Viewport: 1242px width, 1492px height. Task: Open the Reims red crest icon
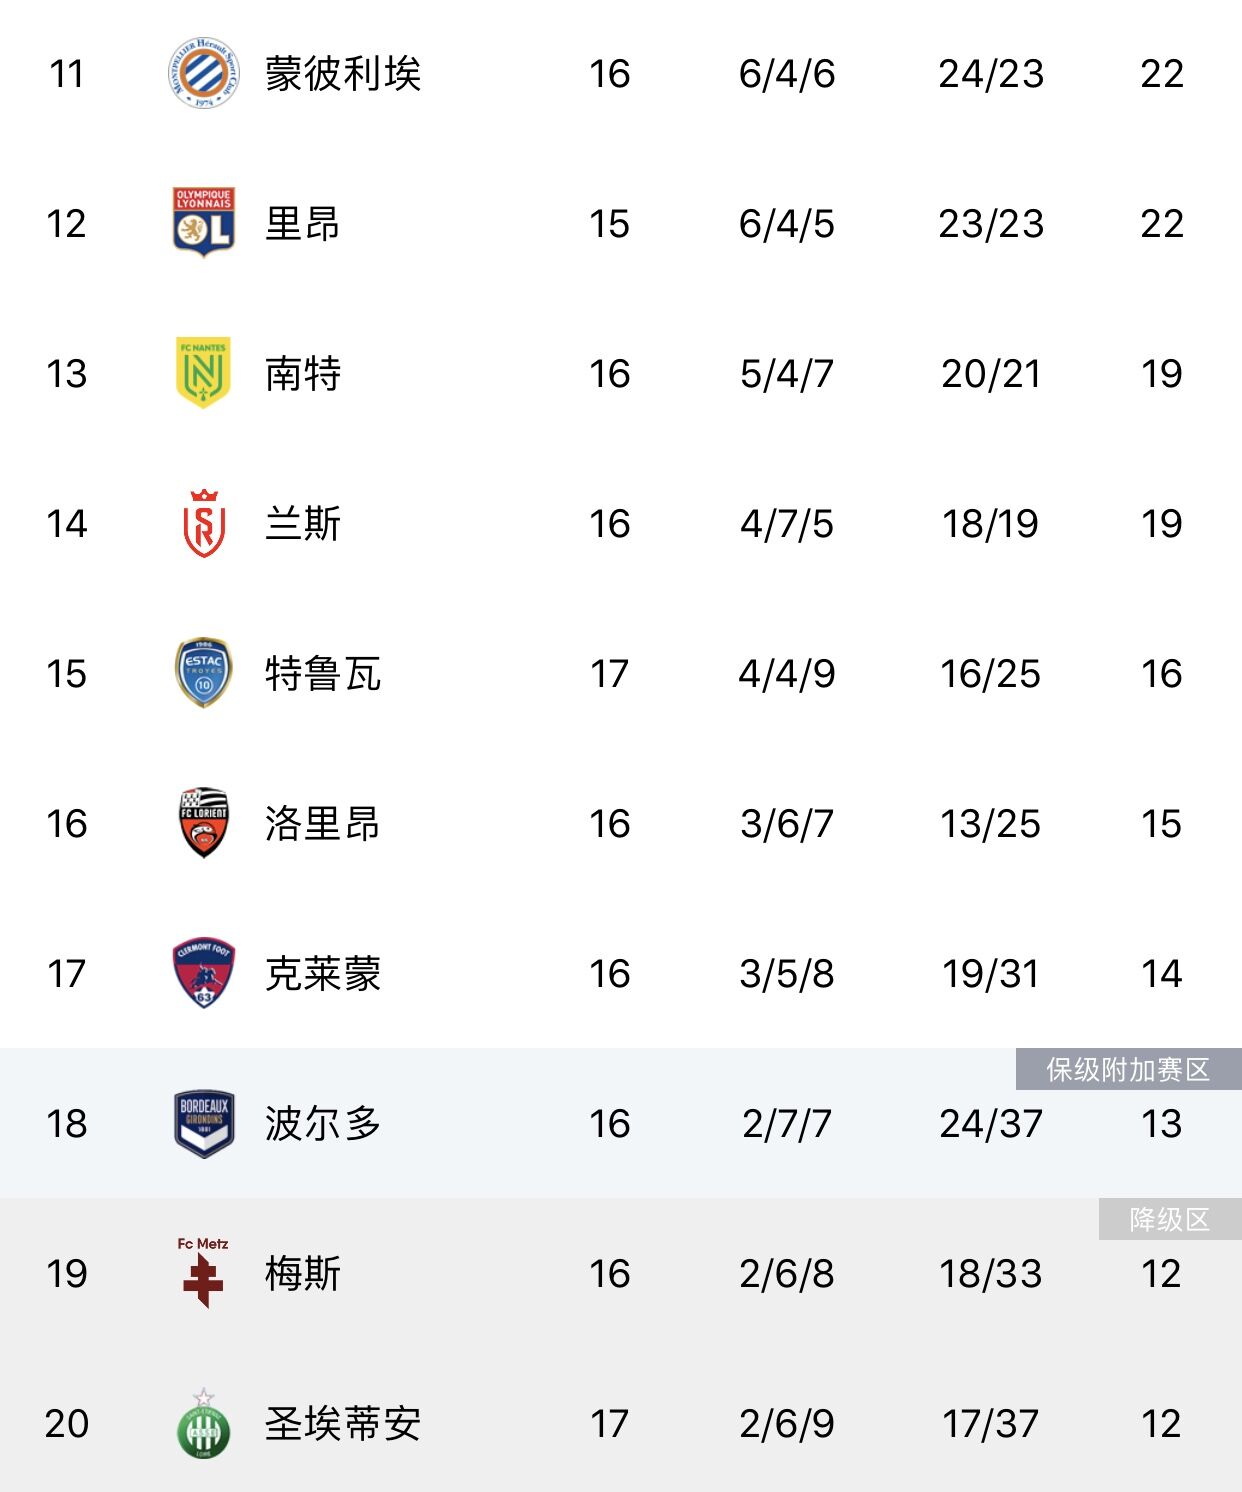204,523
